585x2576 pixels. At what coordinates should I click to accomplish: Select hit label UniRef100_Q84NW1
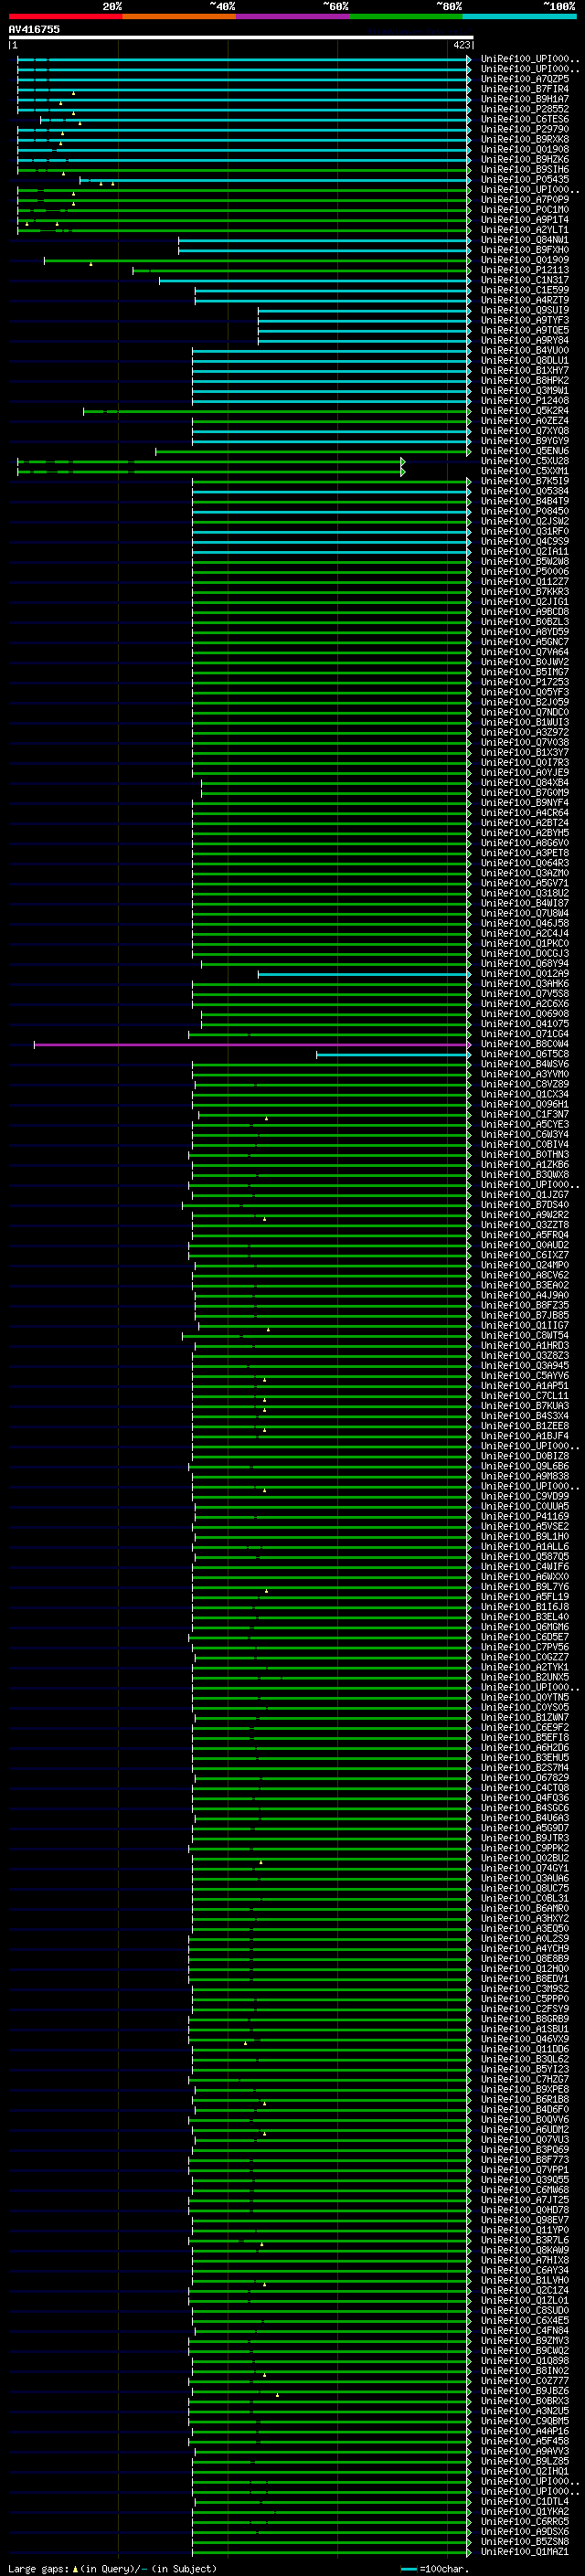tap(525, 240)
